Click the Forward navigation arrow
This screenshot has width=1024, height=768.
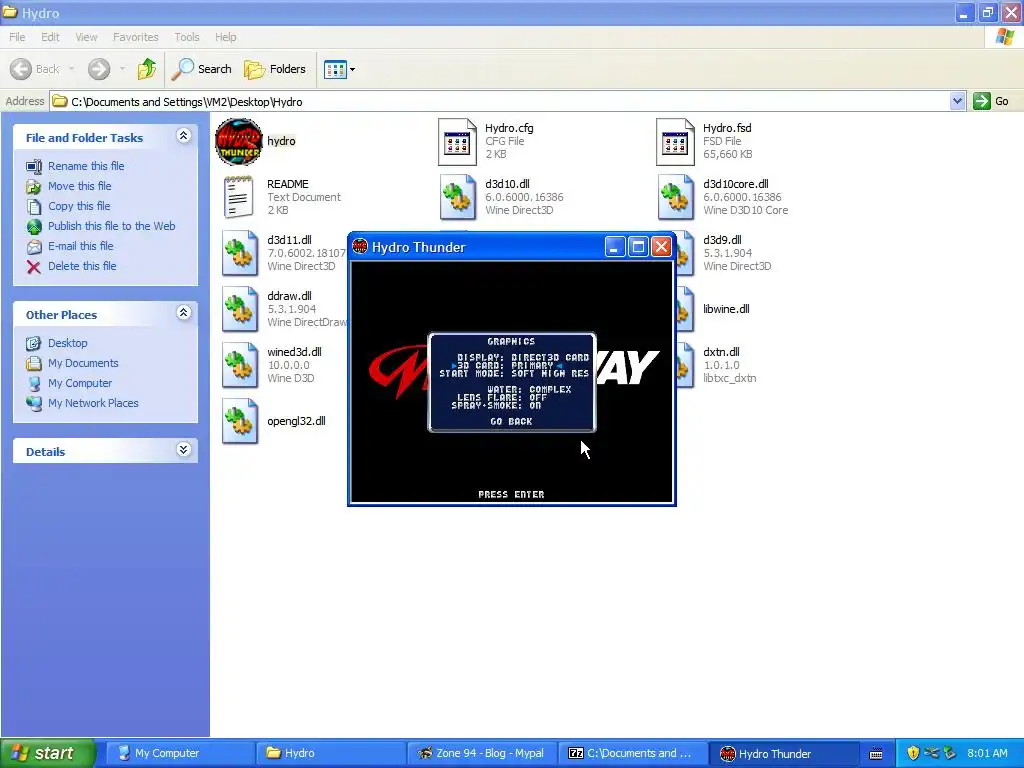coord(99,69)
